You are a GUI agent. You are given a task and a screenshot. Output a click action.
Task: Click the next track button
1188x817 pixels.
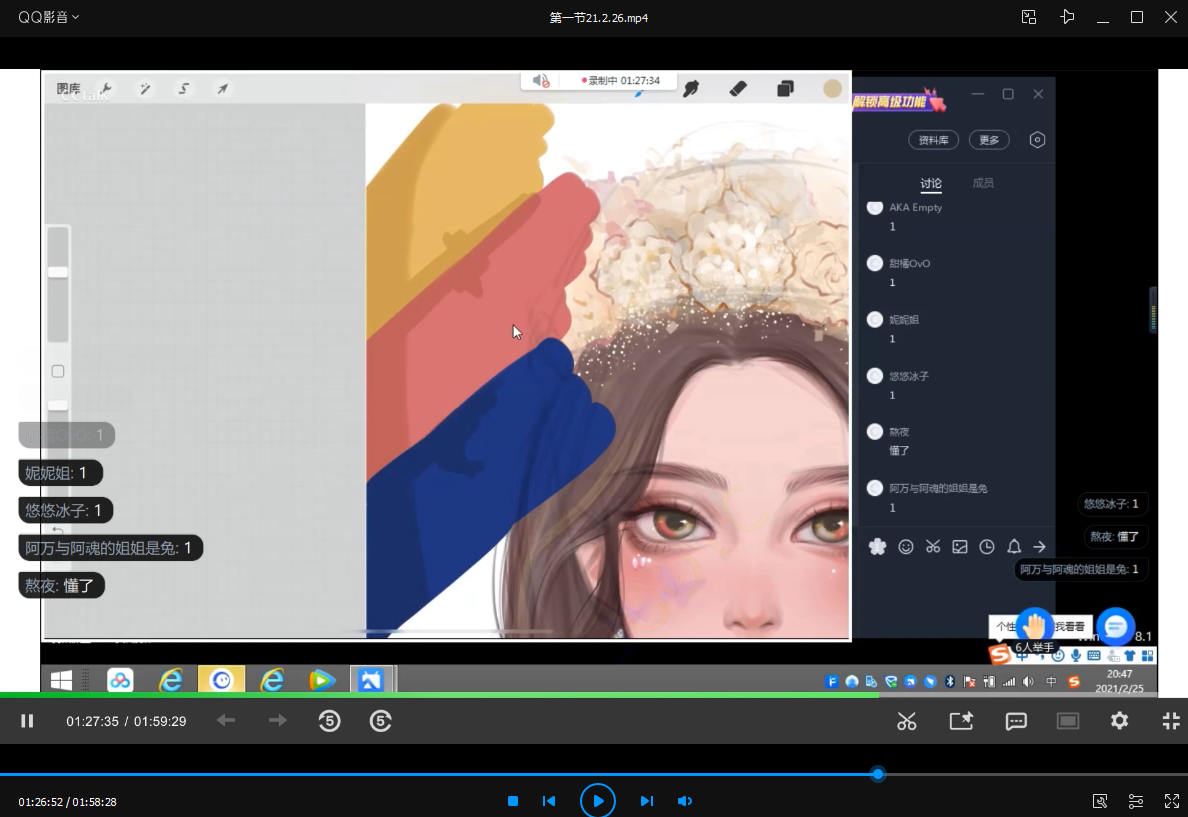coord(646,801)
